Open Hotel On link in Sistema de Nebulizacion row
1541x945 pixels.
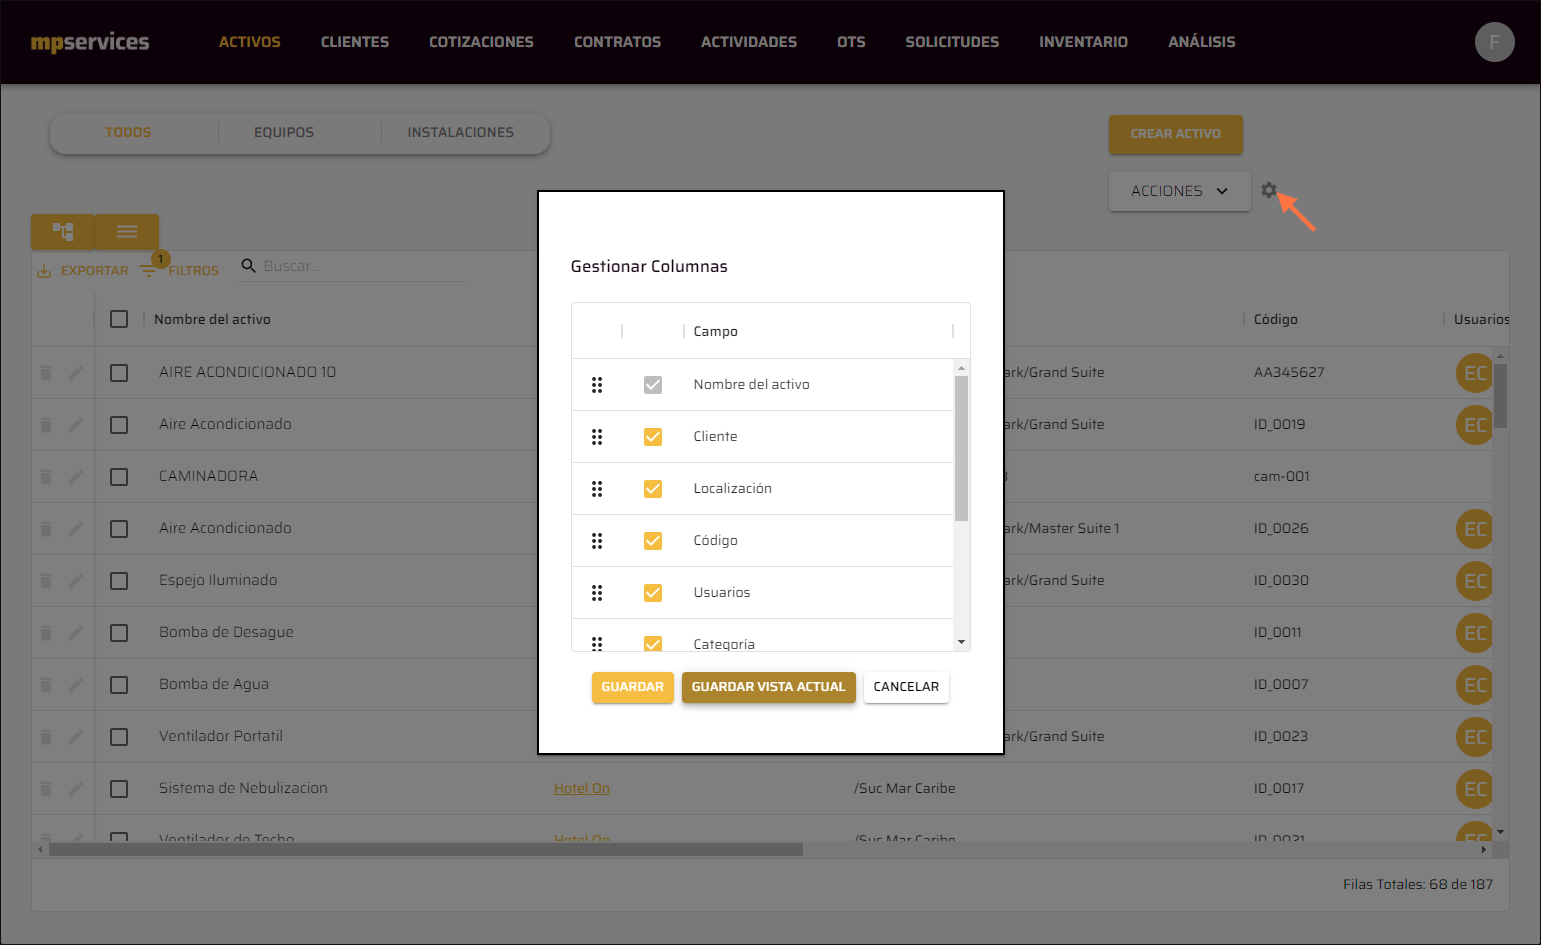tap(582, 789)
